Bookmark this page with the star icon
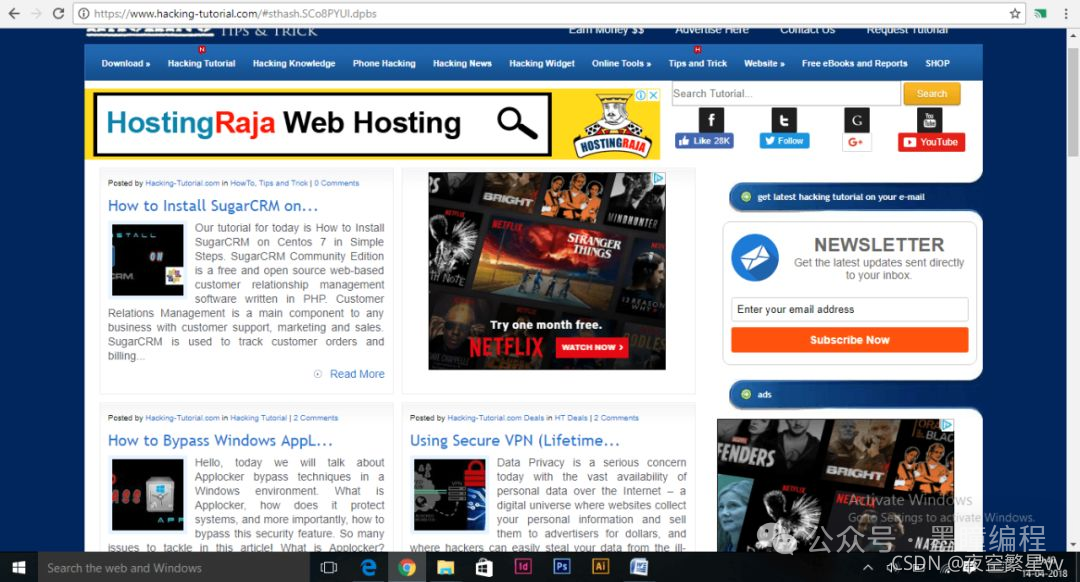This screenshot has width=1080, height=582. (1015, 13)
